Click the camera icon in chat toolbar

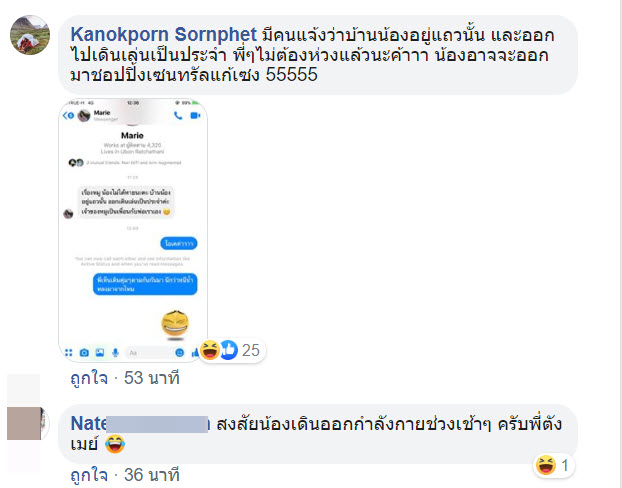coord(84,352)
